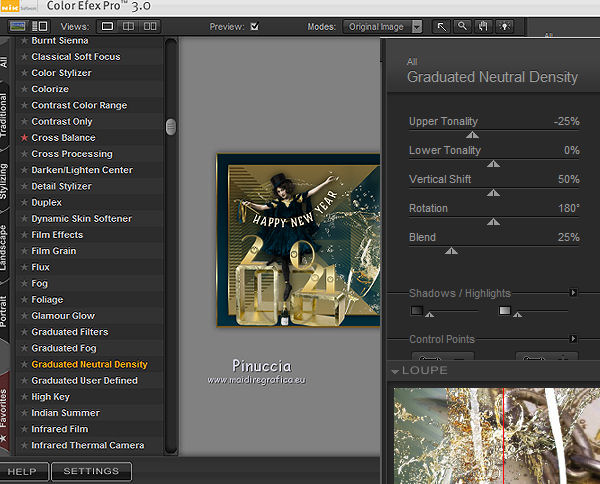Select the Glamour Glow filter
The width and height of the screenshot is (600, 484).
63,316
